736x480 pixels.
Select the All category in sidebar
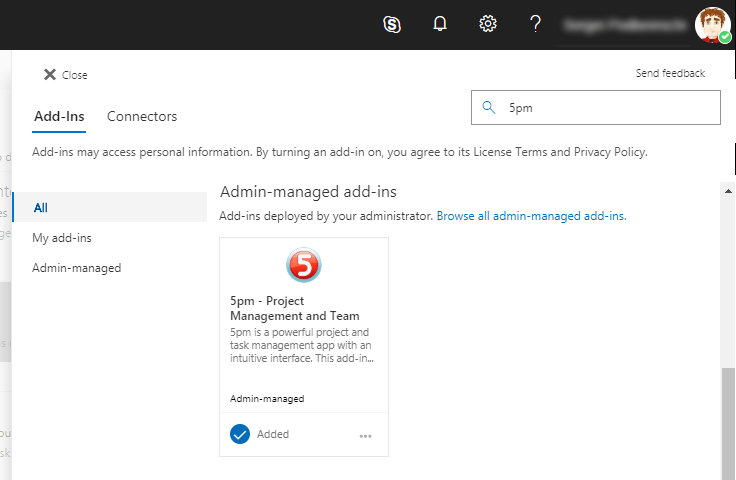[x=40, y=208]
